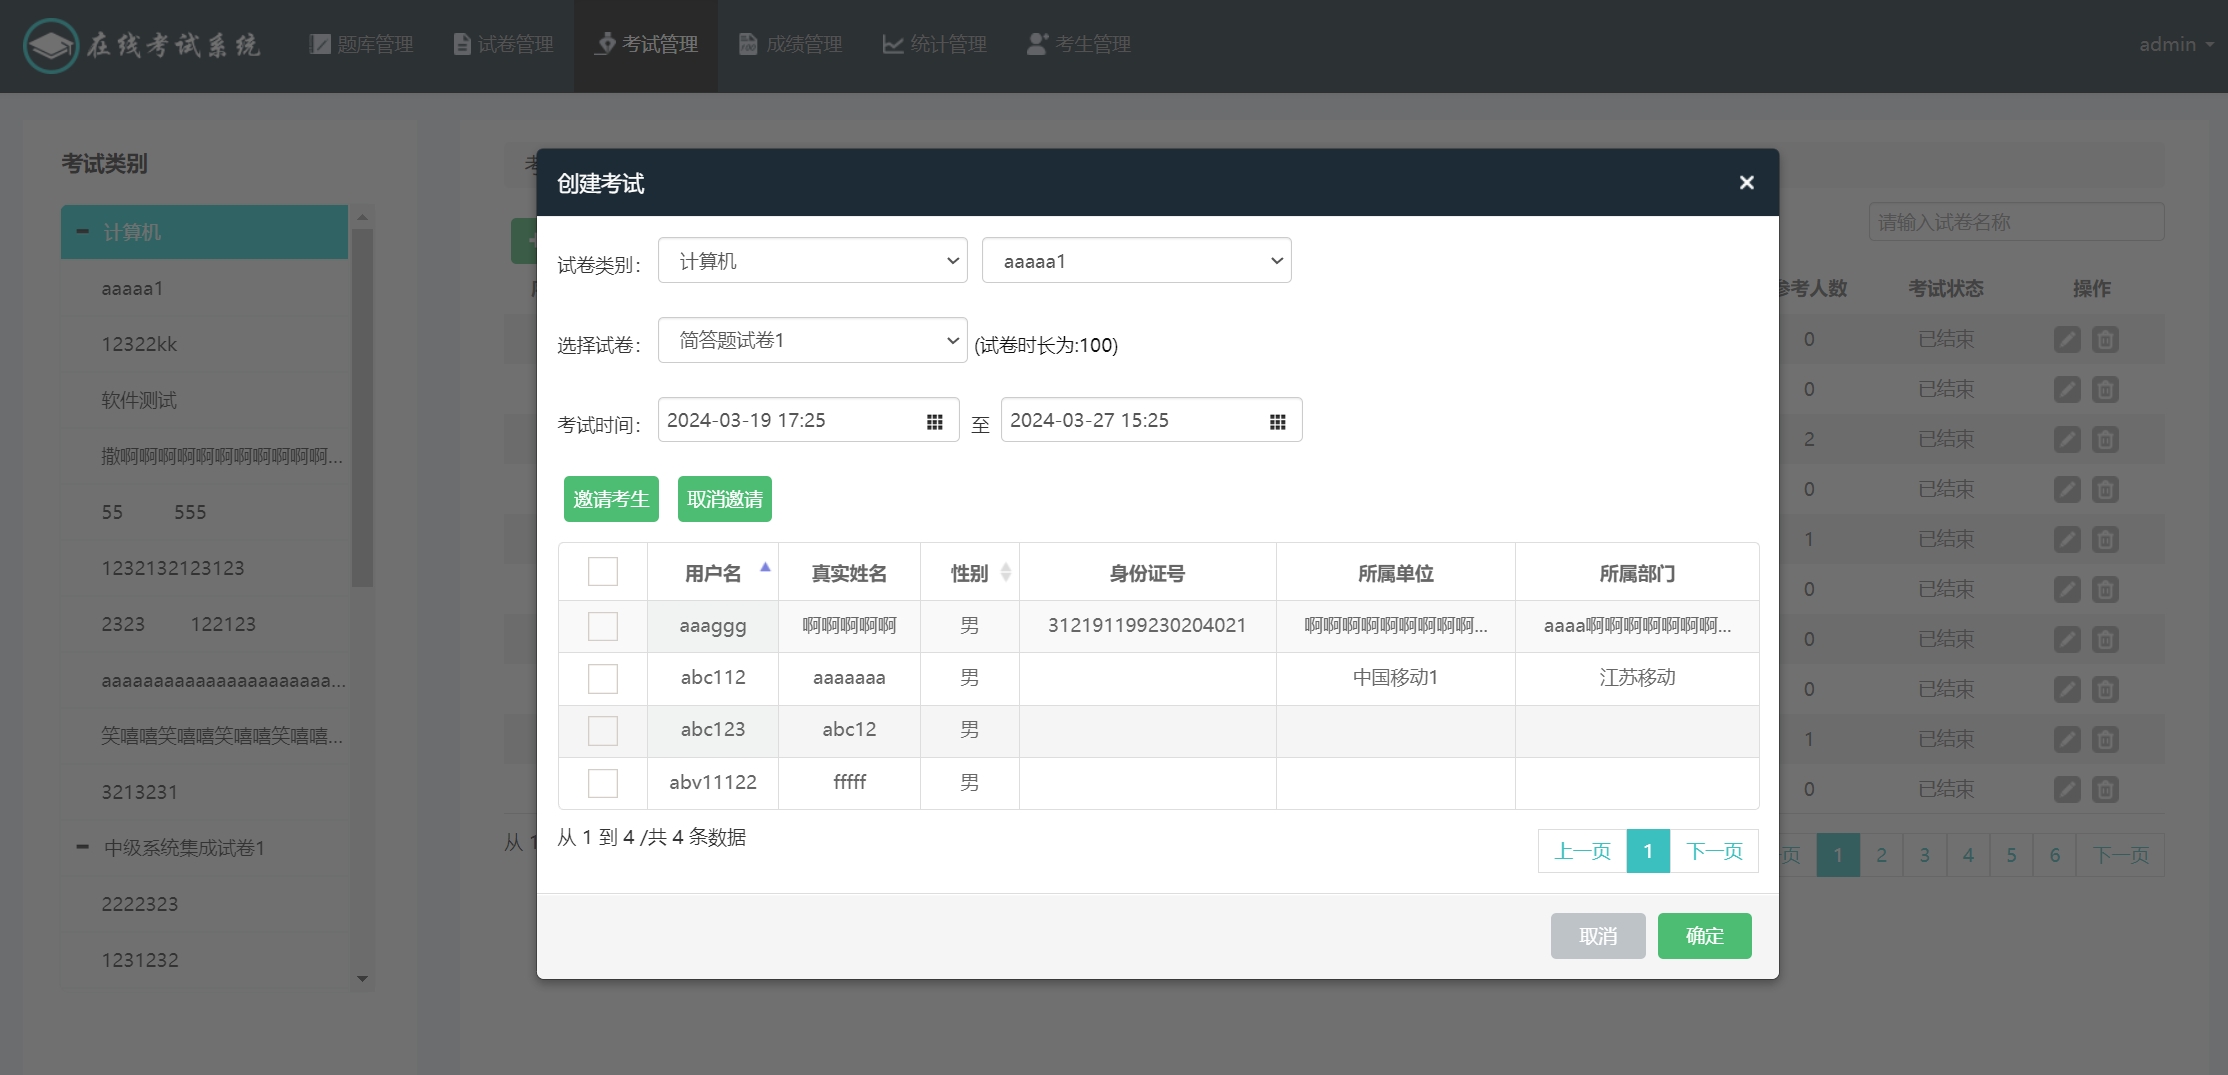Screen dimensions: 2228x1075
Task: Open 统计管理 in the top navigation
Action: [934, 44]
